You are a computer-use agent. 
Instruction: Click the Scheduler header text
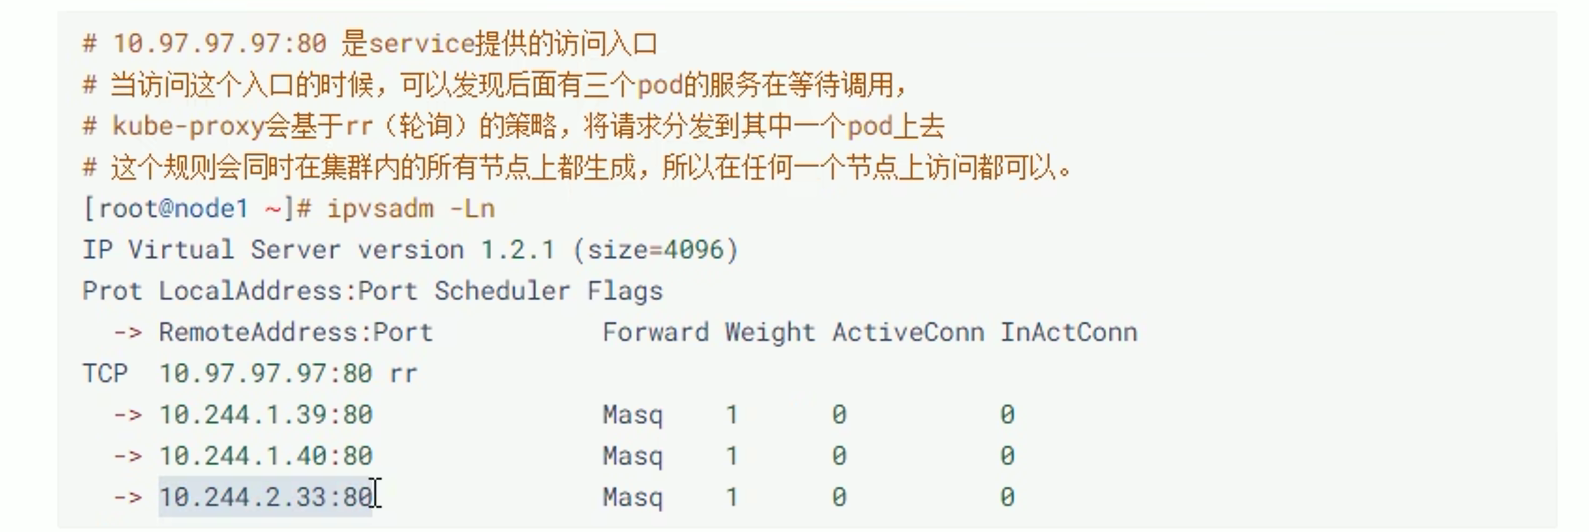click(x=502, y=291)
